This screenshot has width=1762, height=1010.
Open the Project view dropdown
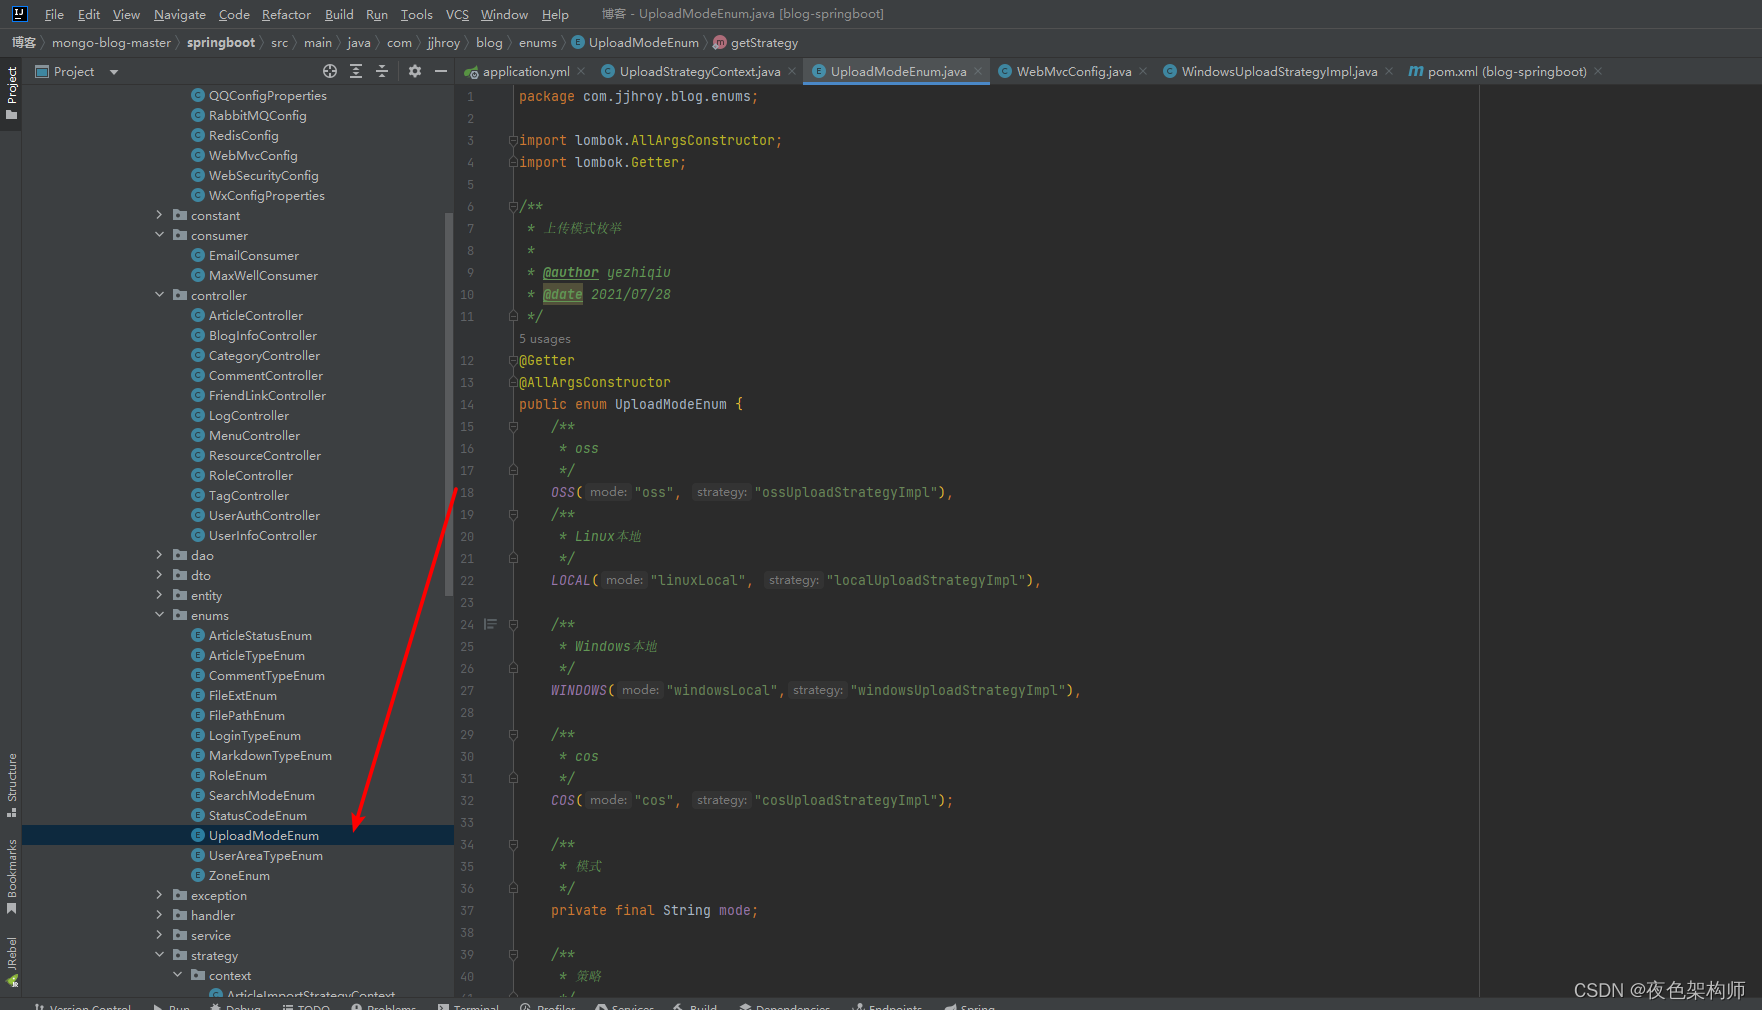[114, 72]
